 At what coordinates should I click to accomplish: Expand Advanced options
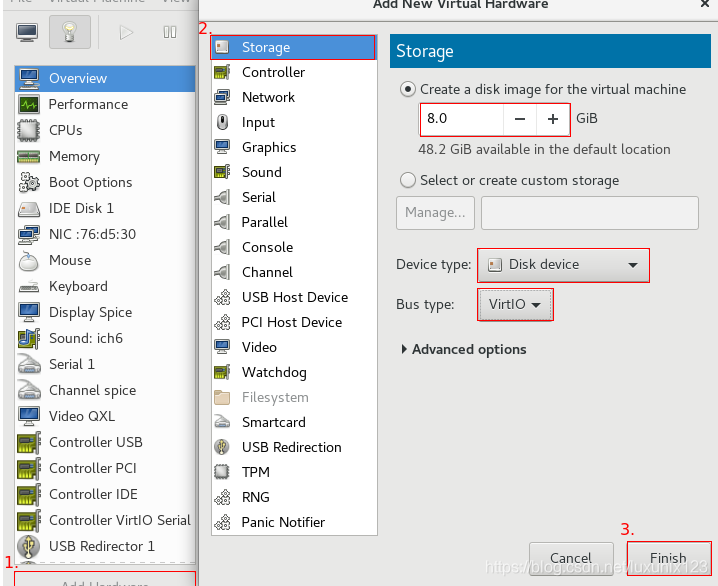coord(464,350)
